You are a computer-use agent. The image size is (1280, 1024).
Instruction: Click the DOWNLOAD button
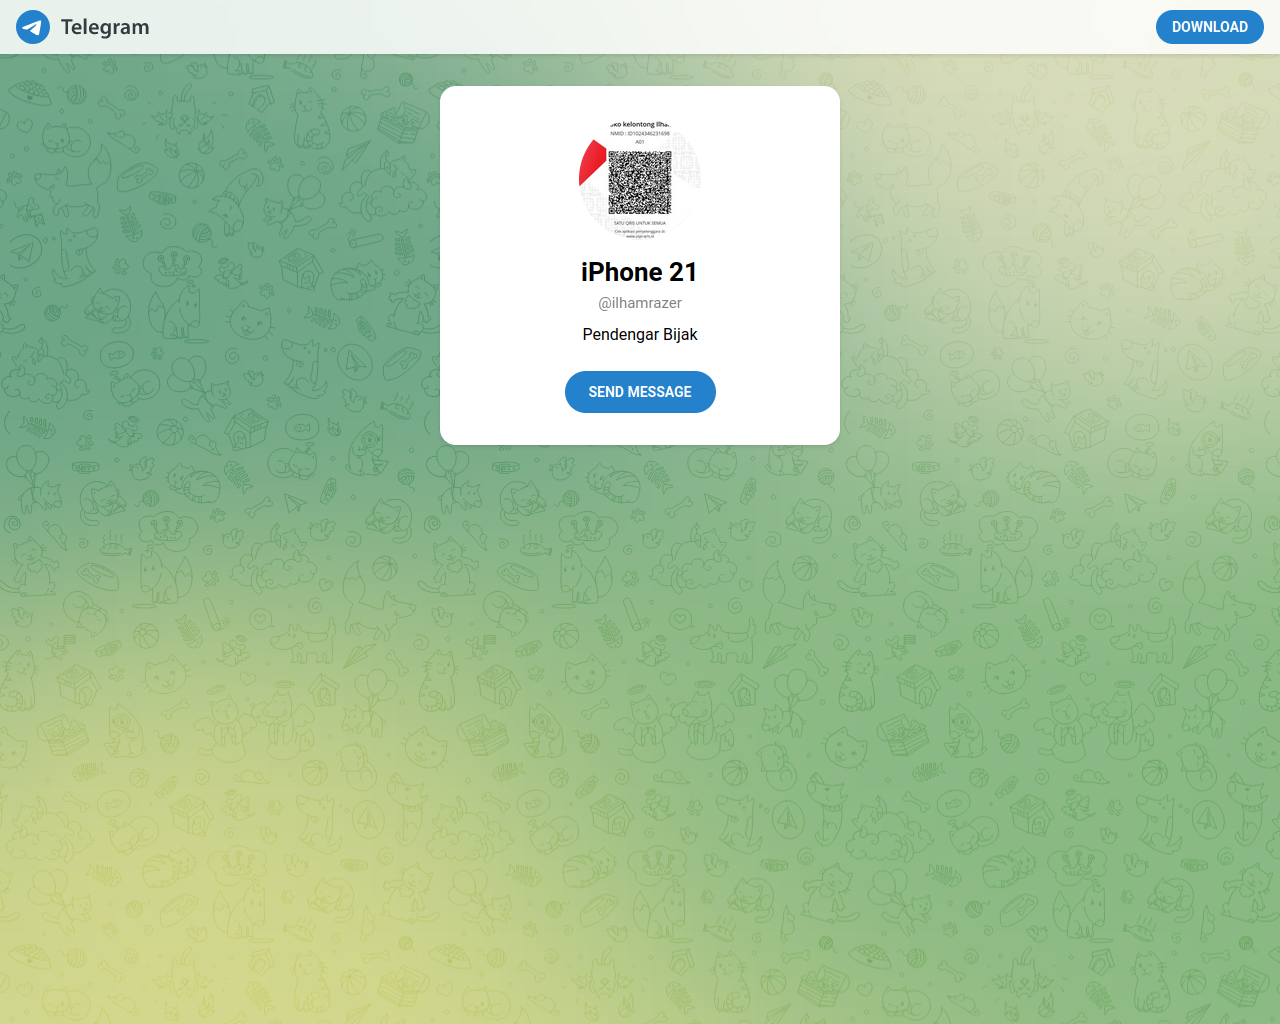1210,27
